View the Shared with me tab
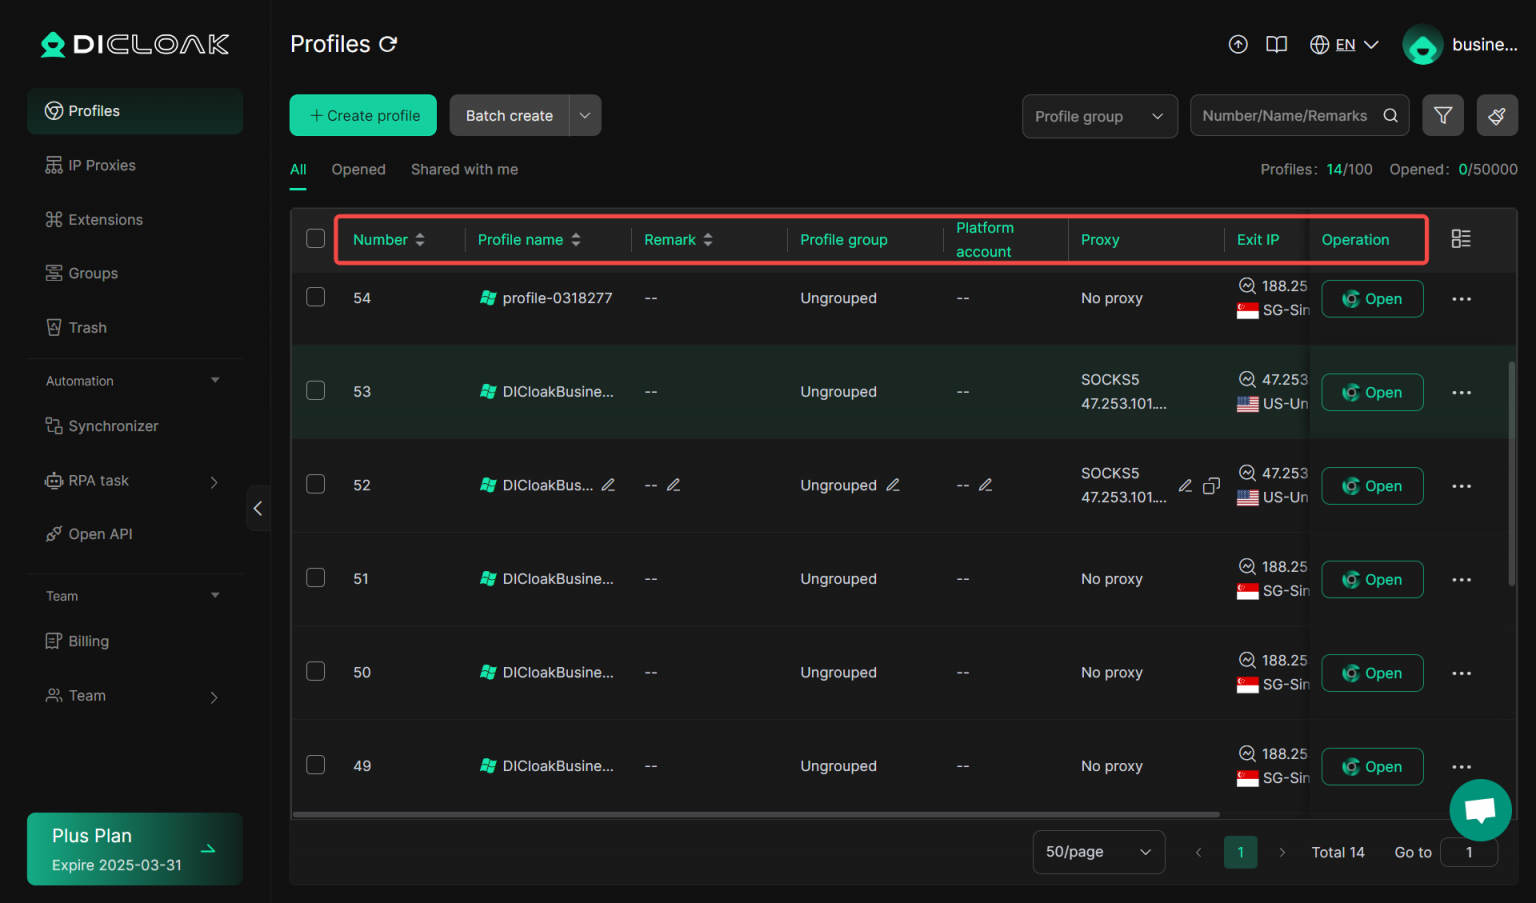Viewport: 1536px width, 903px height. coord(464,169)
